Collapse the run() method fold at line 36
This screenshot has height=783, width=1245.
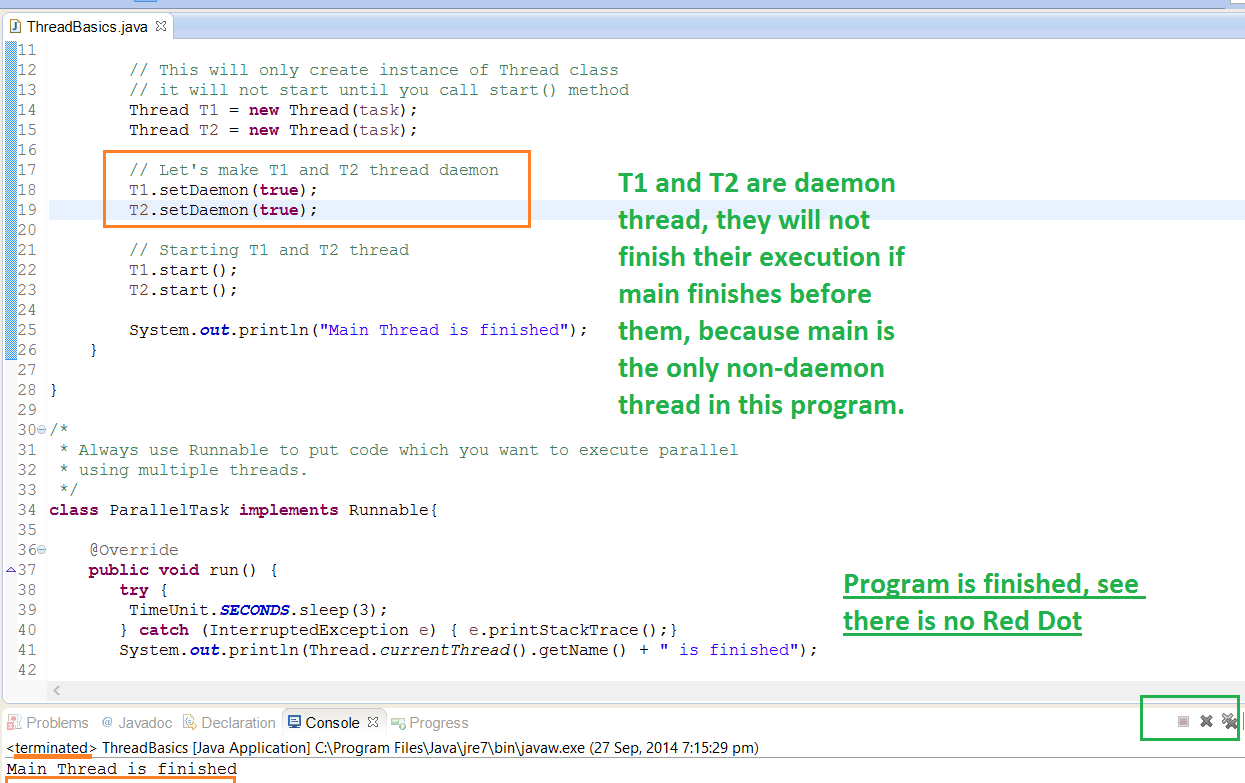40,549
